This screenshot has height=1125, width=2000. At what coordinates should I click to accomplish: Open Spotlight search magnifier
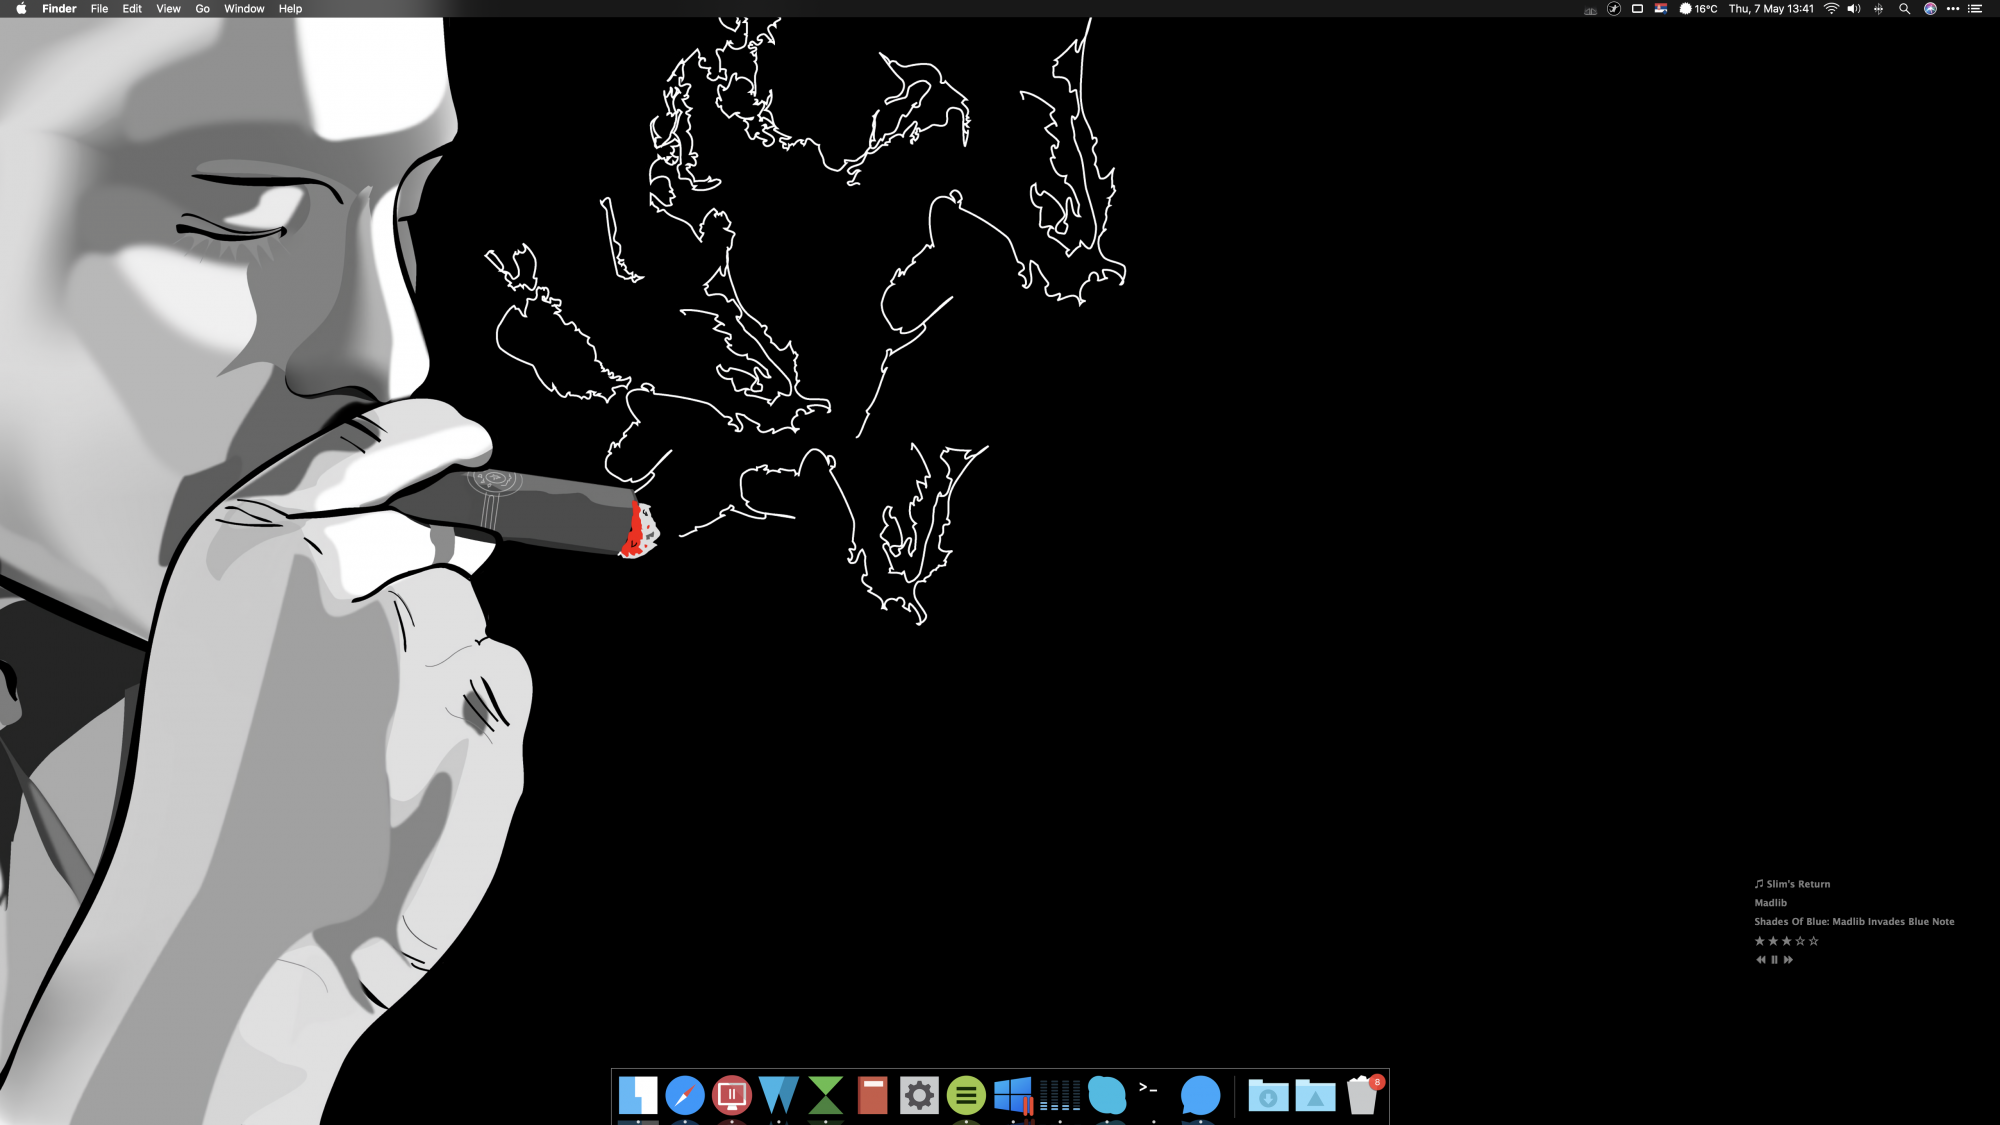1904,9
